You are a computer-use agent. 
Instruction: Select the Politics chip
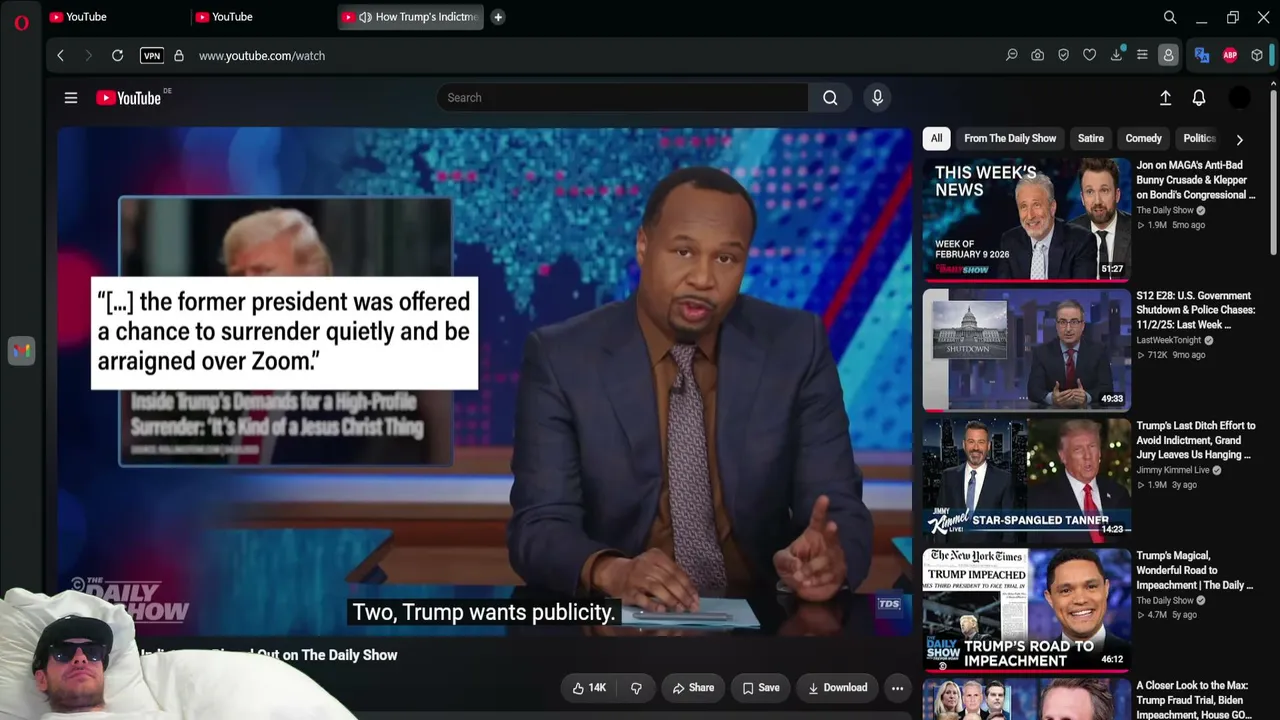(x=1198, y=139)
